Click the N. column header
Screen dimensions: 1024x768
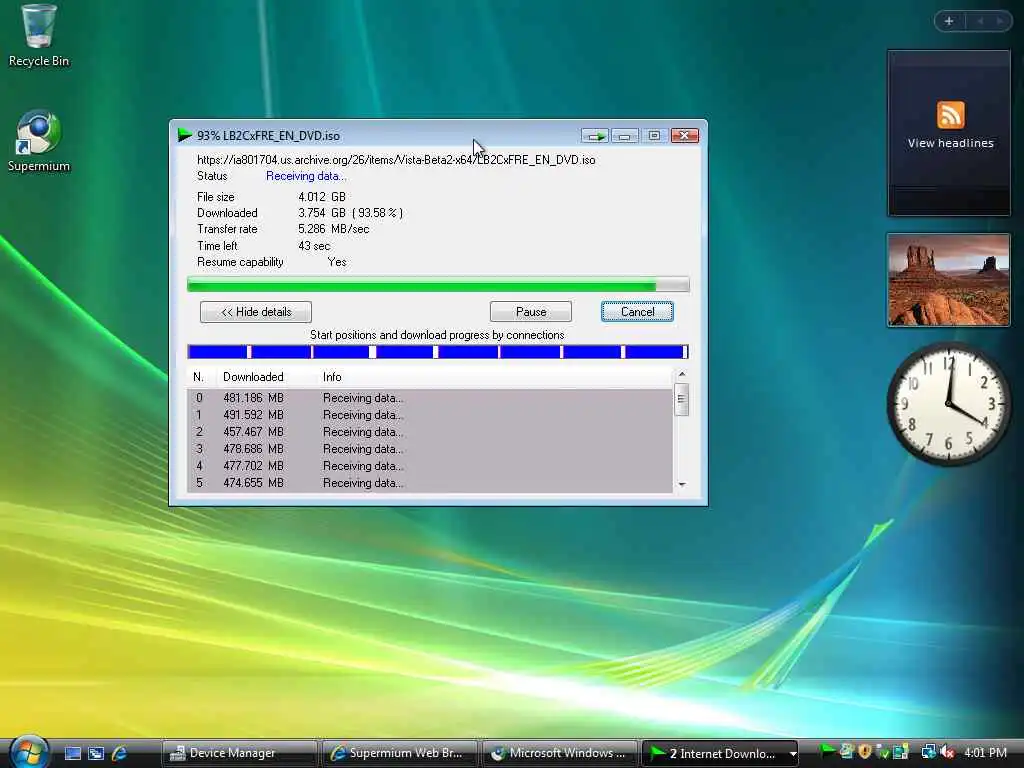tap(199, 377)
